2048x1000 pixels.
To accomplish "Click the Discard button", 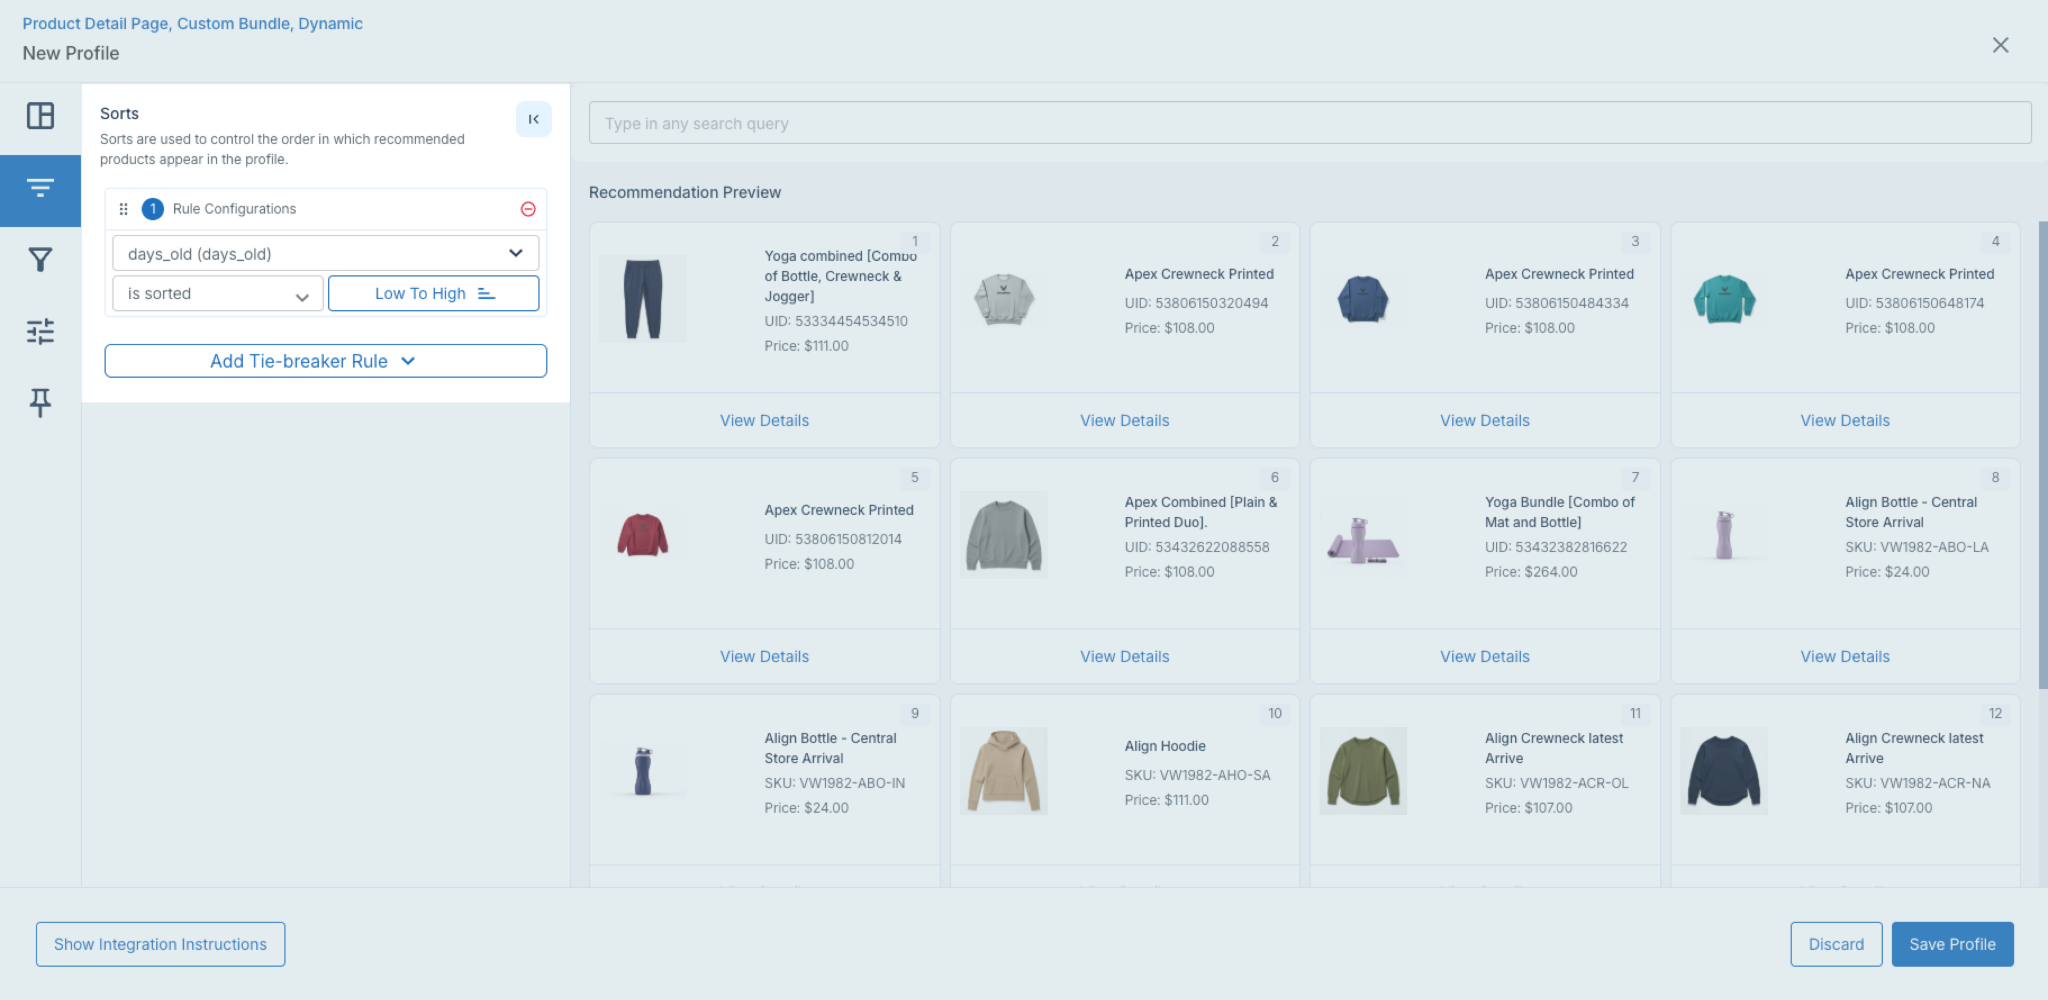I will point(1836,944).
